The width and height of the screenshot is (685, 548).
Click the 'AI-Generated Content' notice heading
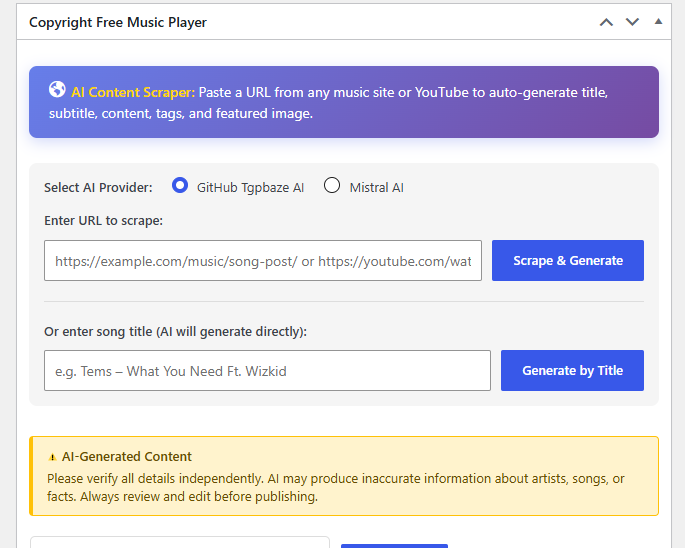(x=127, y=457)
